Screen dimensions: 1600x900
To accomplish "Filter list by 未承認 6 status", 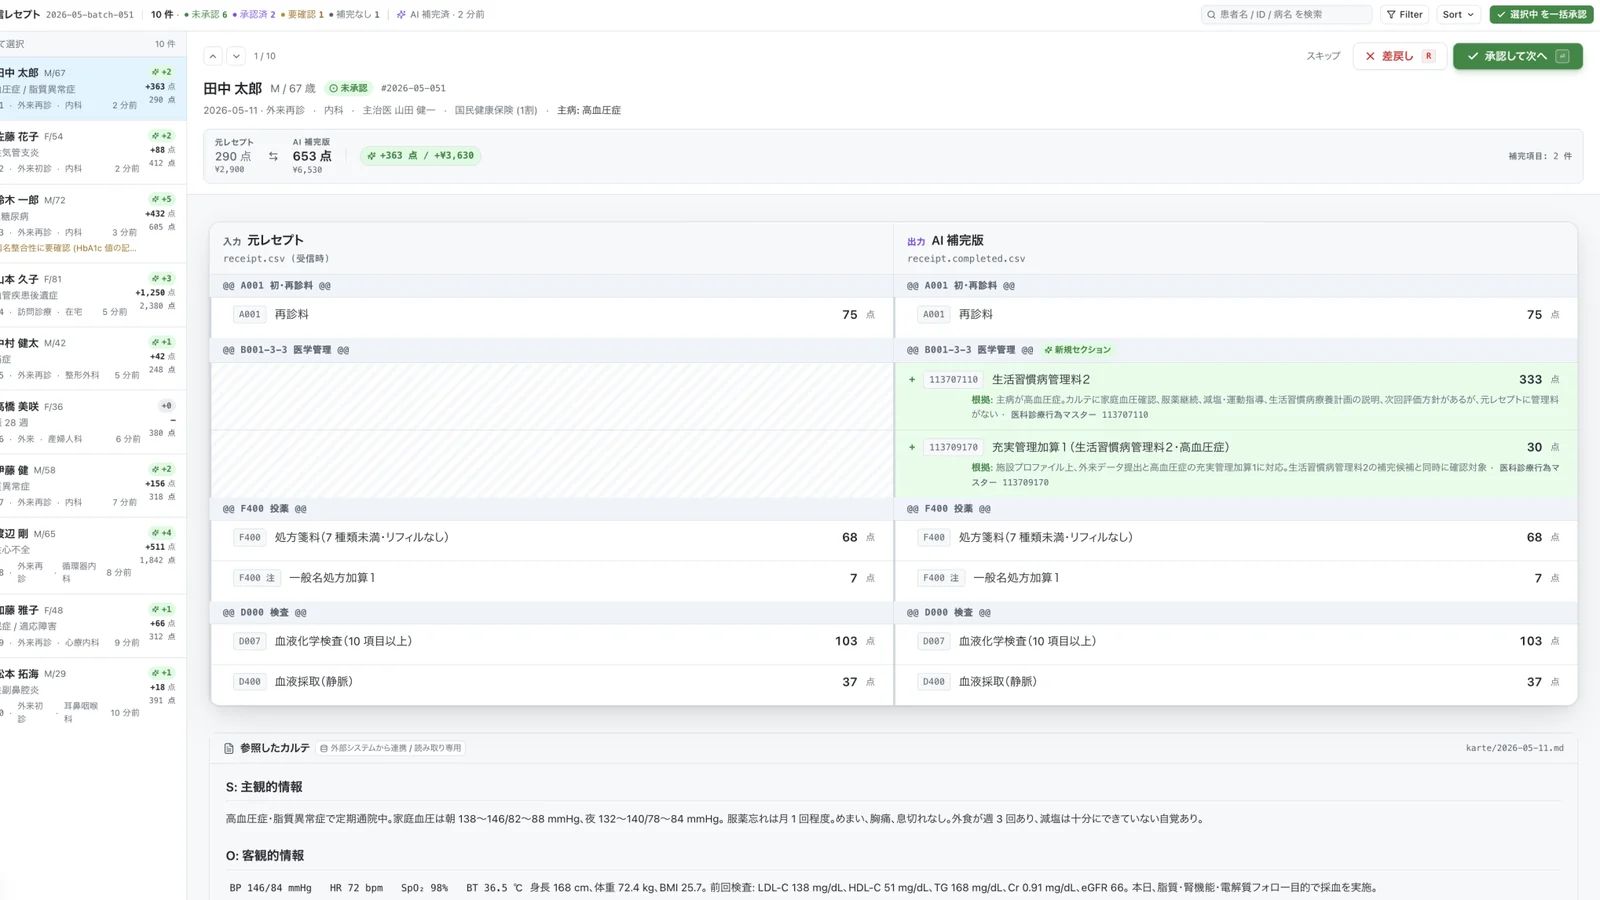I will coord(206,15).
